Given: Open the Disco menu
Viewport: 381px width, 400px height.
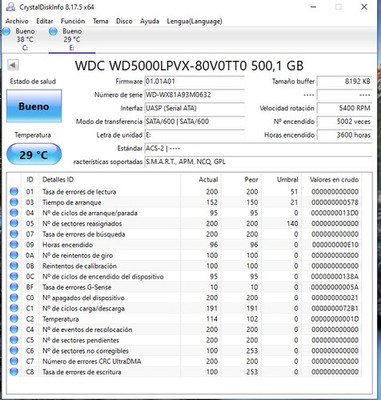Looking at the screenshot, I should [124, 21].
